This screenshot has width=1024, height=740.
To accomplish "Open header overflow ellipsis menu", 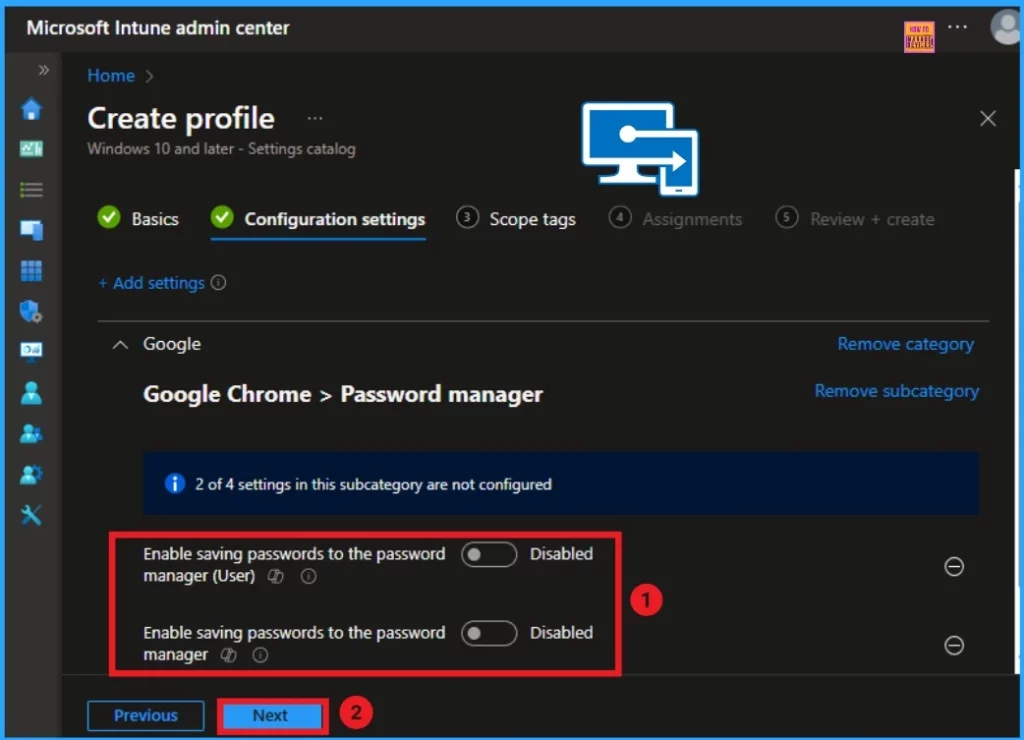I will [957, 27].
